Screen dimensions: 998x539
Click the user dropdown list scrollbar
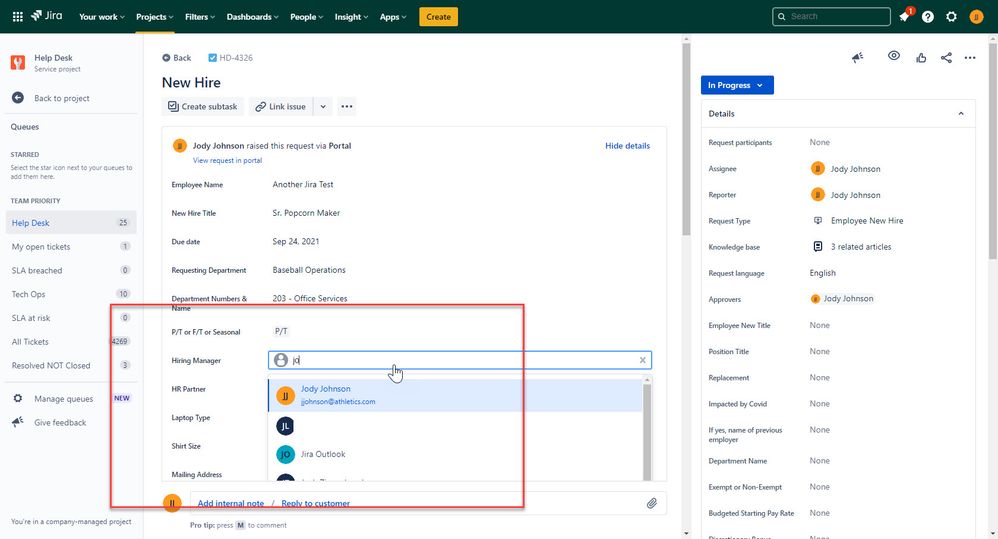click(x=647, y=430)
